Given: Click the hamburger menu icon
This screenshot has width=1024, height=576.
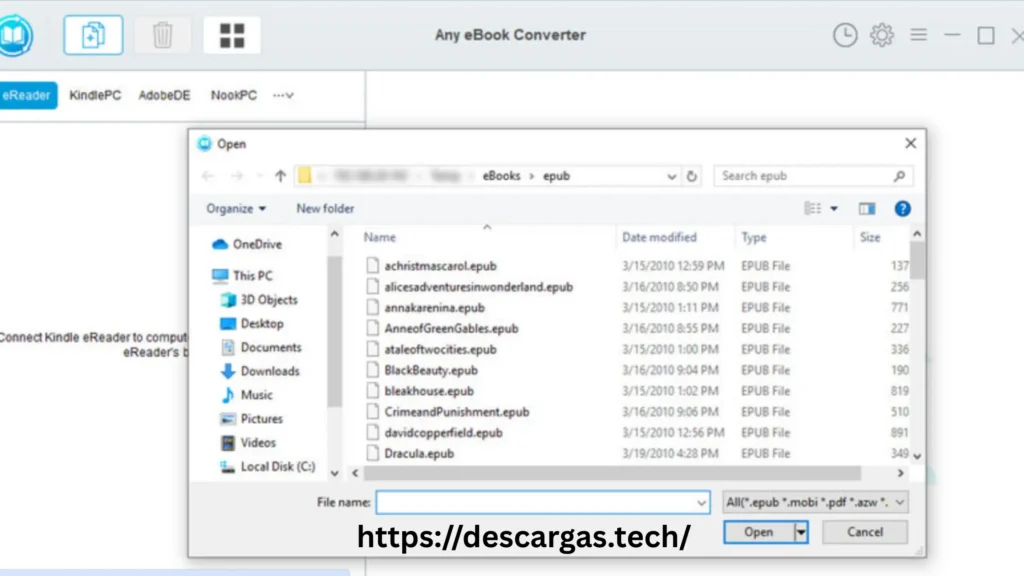Looking at the screenshot, I should (918, 34).
